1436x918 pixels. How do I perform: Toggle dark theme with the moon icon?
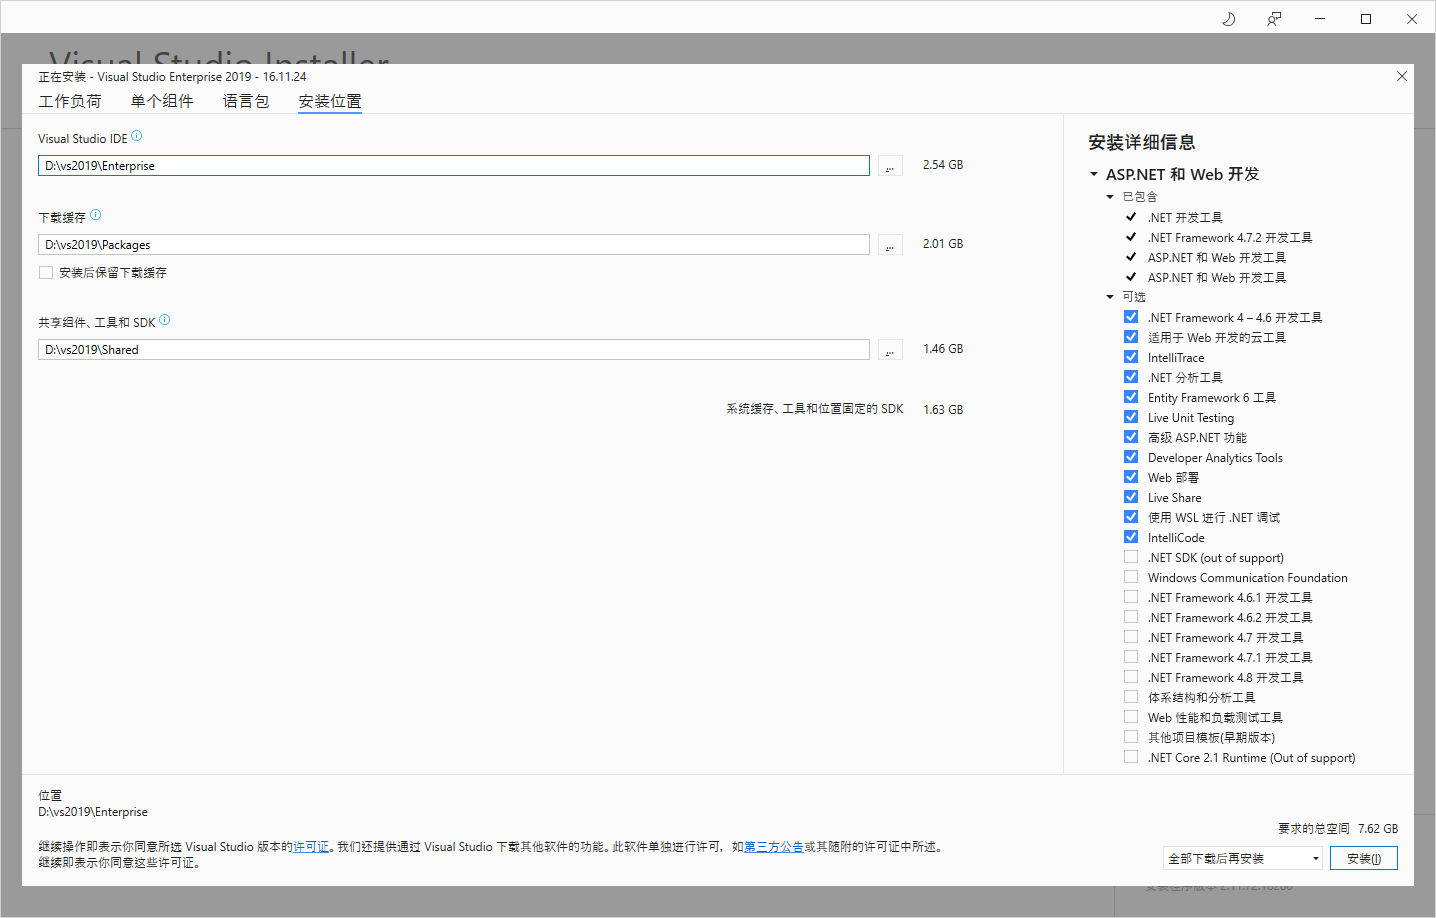pyautogui.click(x=1228, y=18)
